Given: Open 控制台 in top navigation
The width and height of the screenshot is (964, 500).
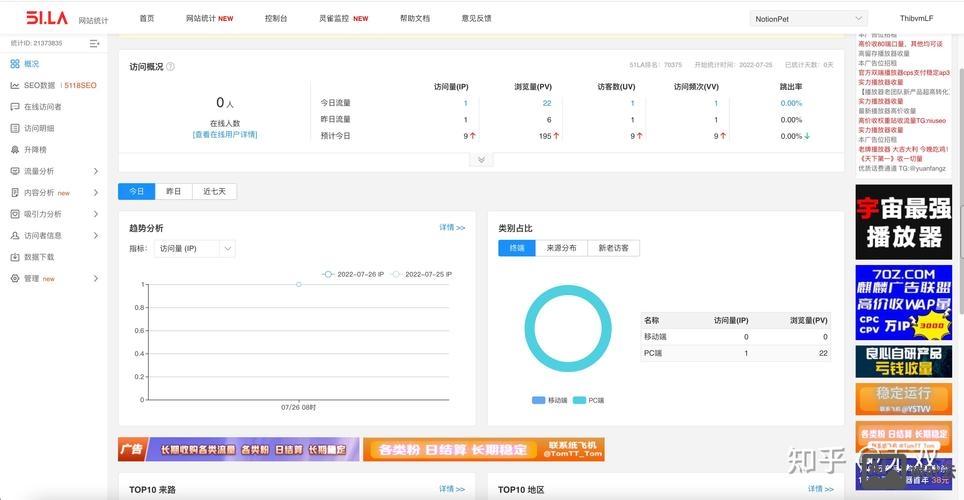Looking at the screenshot, I should pos(276,18).
